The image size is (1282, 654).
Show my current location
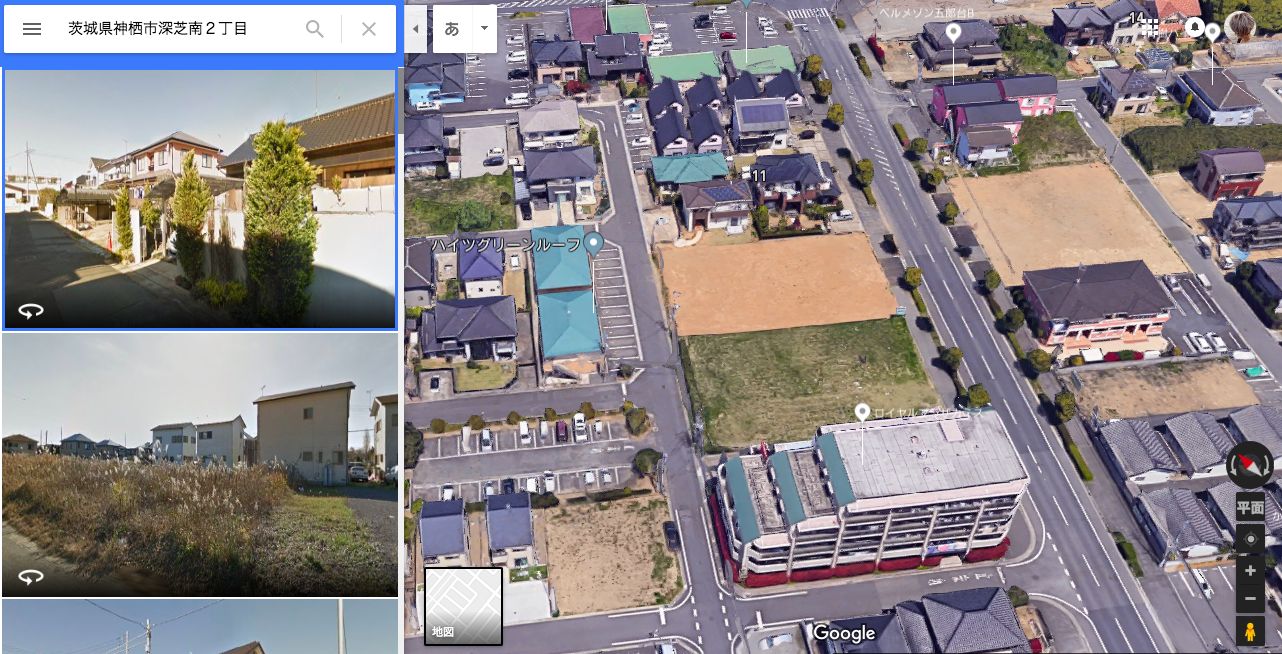coord(1250,540)
